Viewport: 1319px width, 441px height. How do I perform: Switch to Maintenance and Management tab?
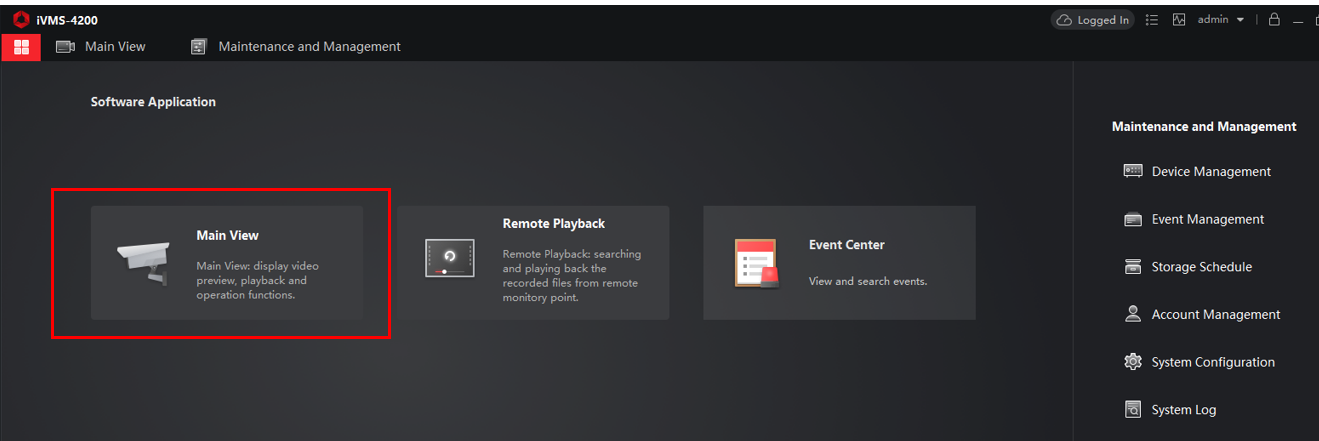296,47
